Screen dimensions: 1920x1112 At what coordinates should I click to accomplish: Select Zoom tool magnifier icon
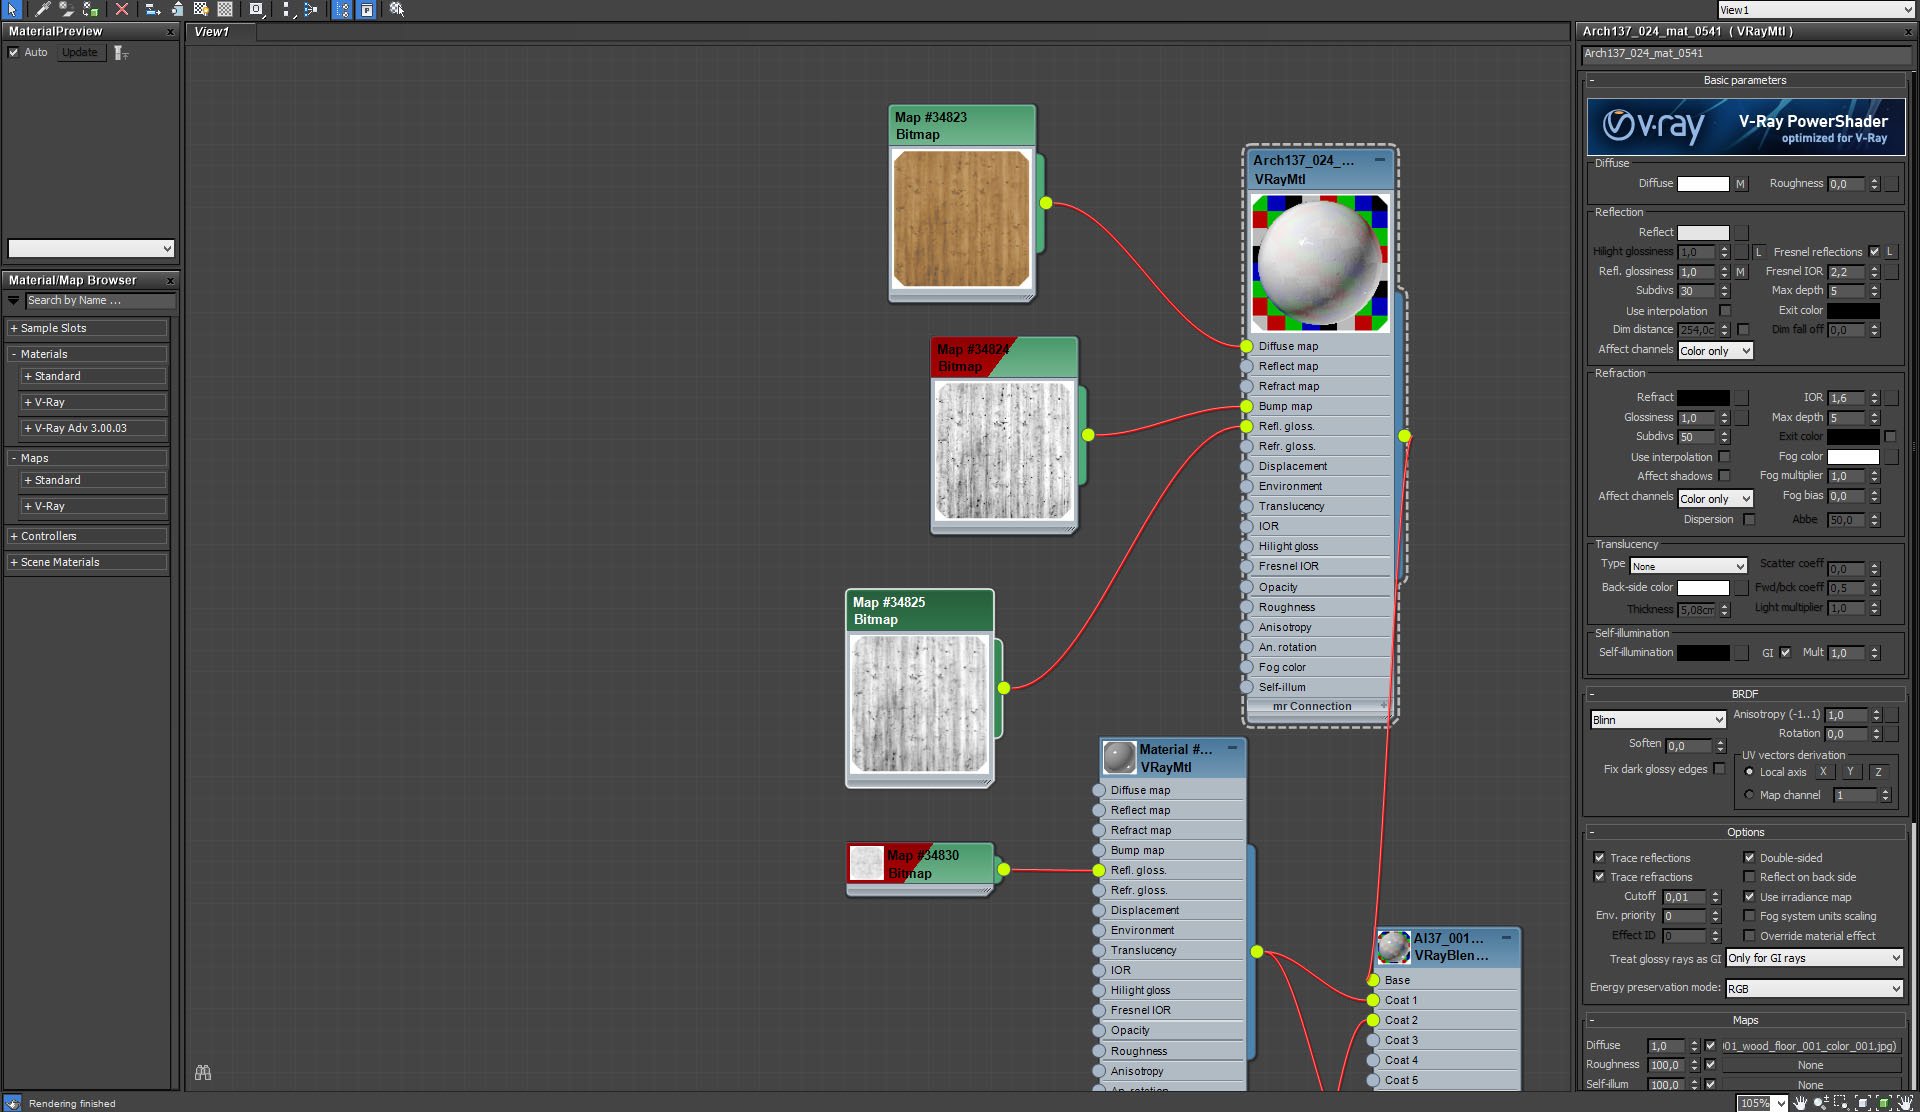(x=1820, y=1103)
